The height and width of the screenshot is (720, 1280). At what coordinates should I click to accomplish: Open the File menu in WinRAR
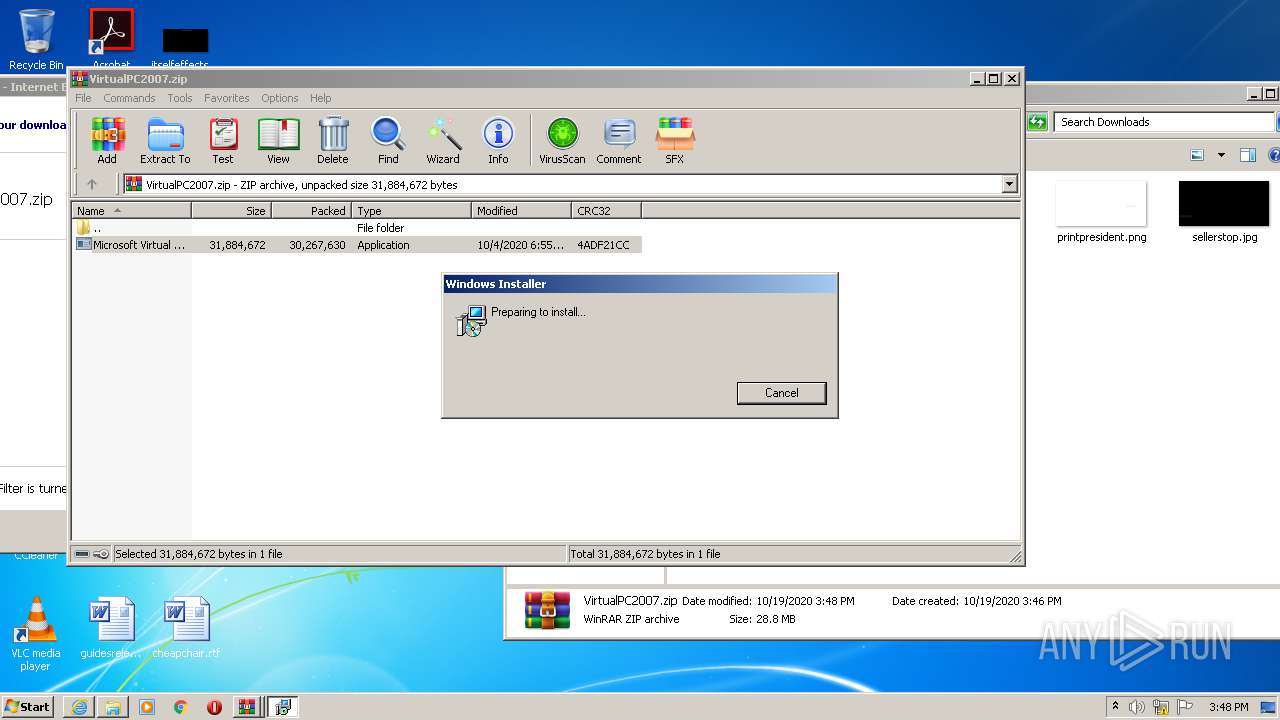83,98
